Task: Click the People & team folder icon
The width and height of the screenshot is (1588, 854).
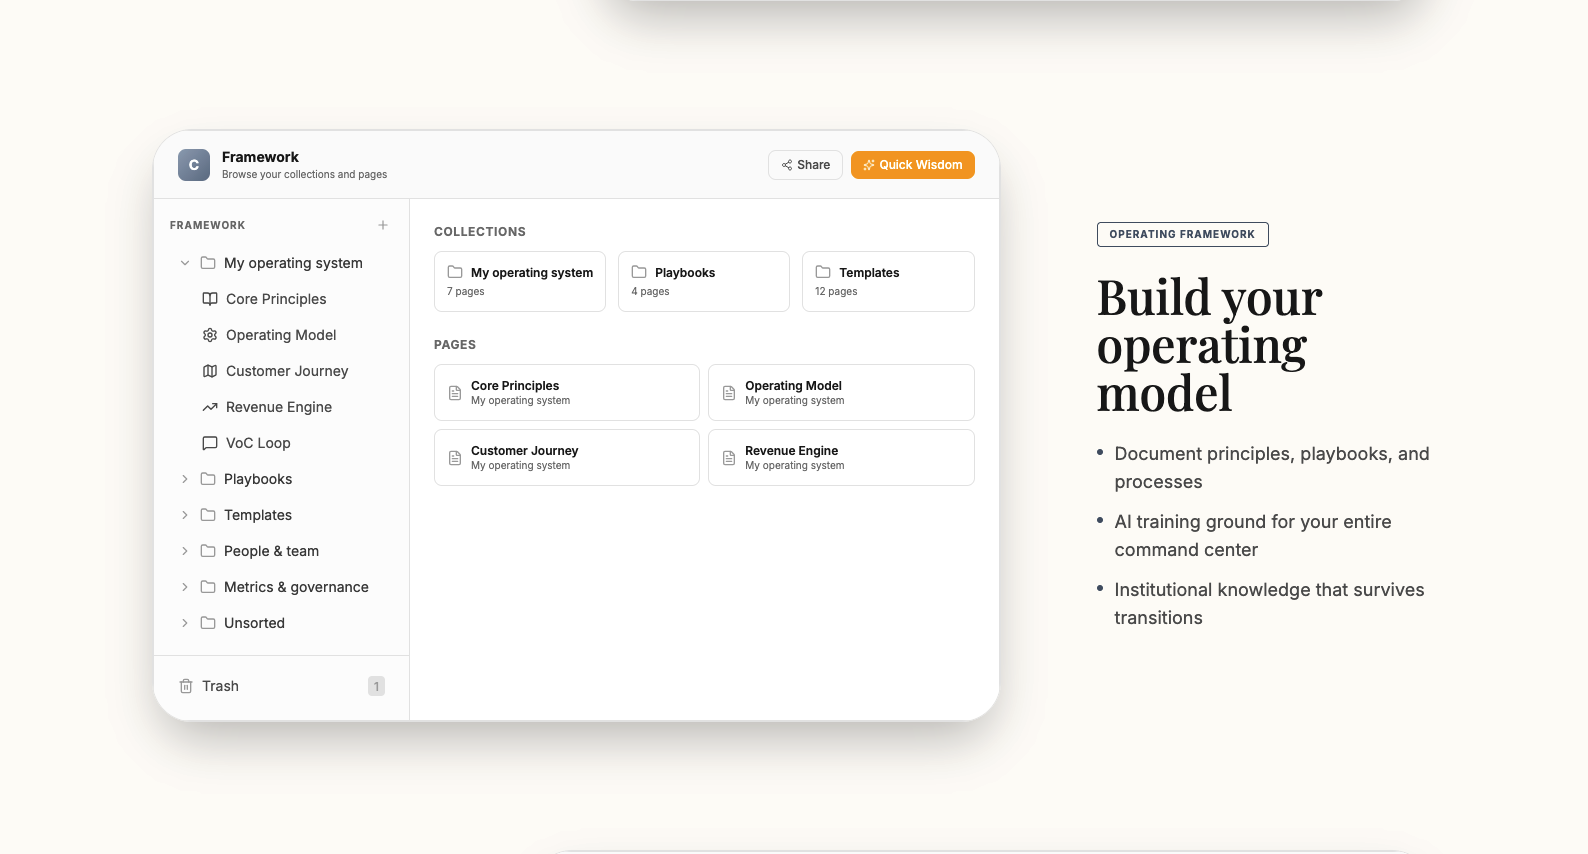Action: pyautogui.click(x=208, y=551)
